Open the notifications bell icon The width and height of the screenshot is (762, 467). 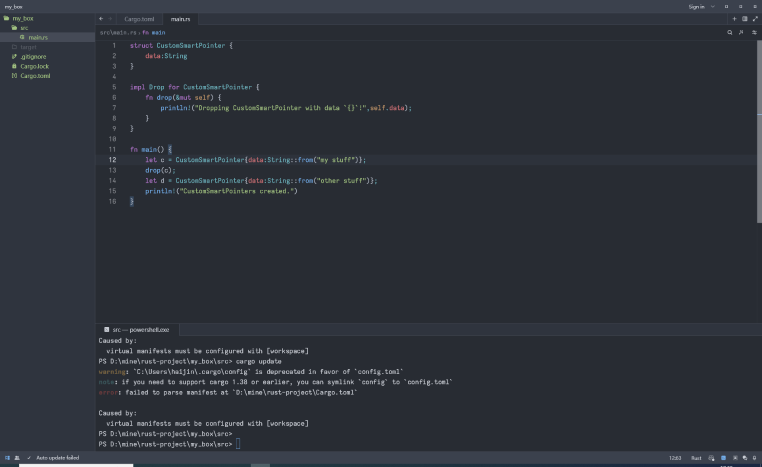(754, 458)
